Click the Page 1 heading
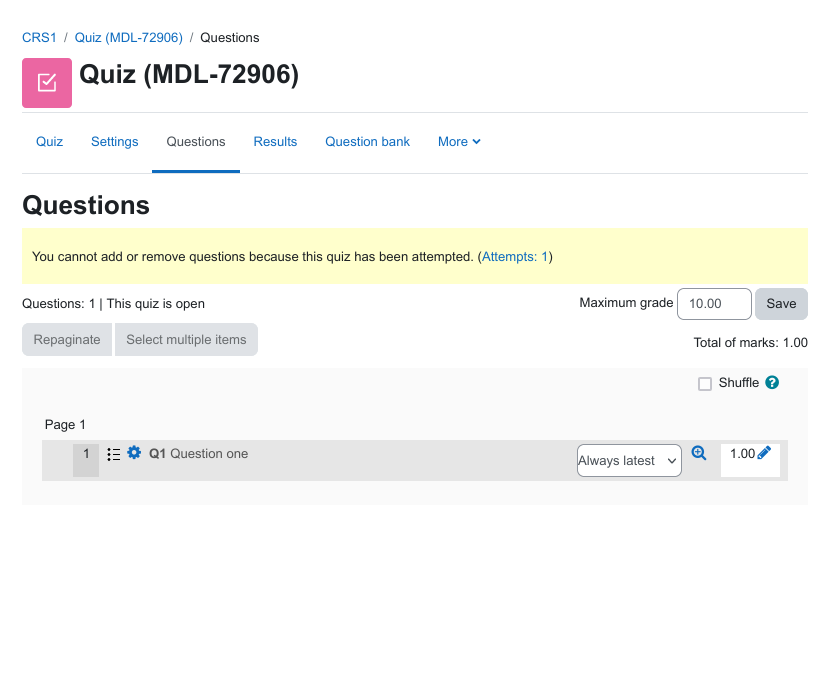This screenshot has width=830, height=680. click(x=65, y=425)
